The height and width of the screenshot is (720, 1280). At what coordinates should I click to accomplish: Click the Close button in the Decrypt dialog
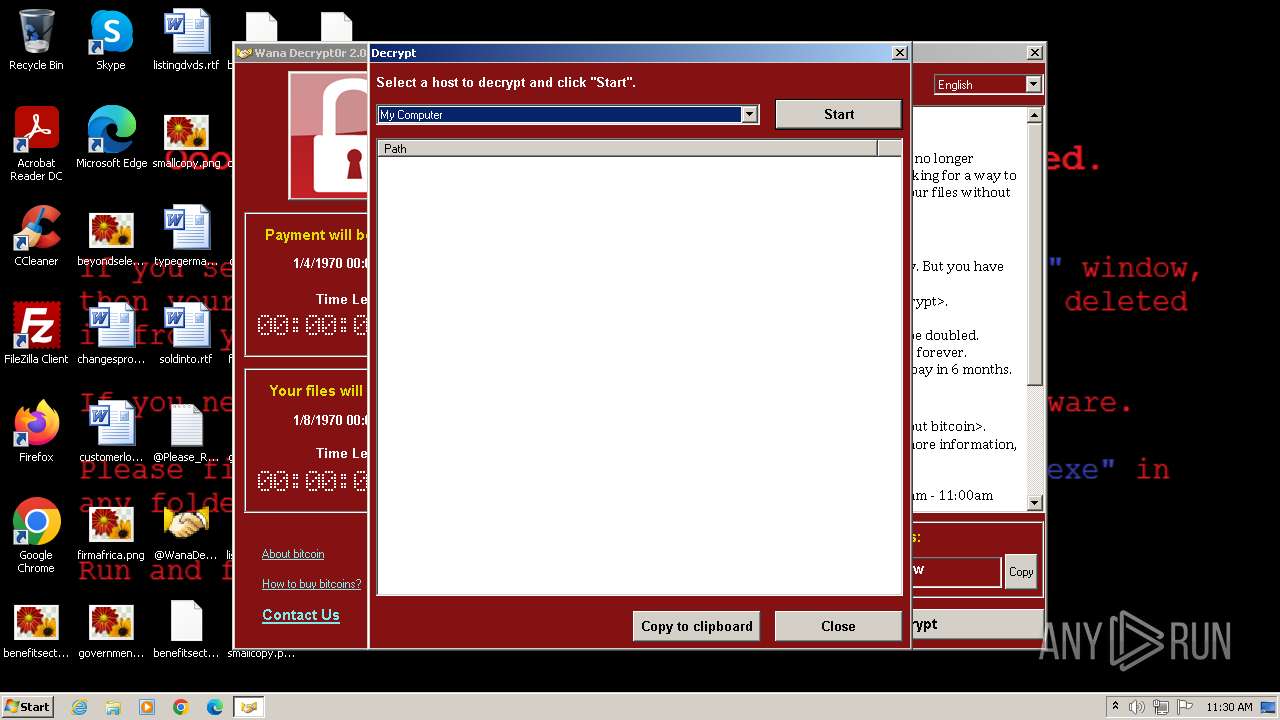point(838,626)
